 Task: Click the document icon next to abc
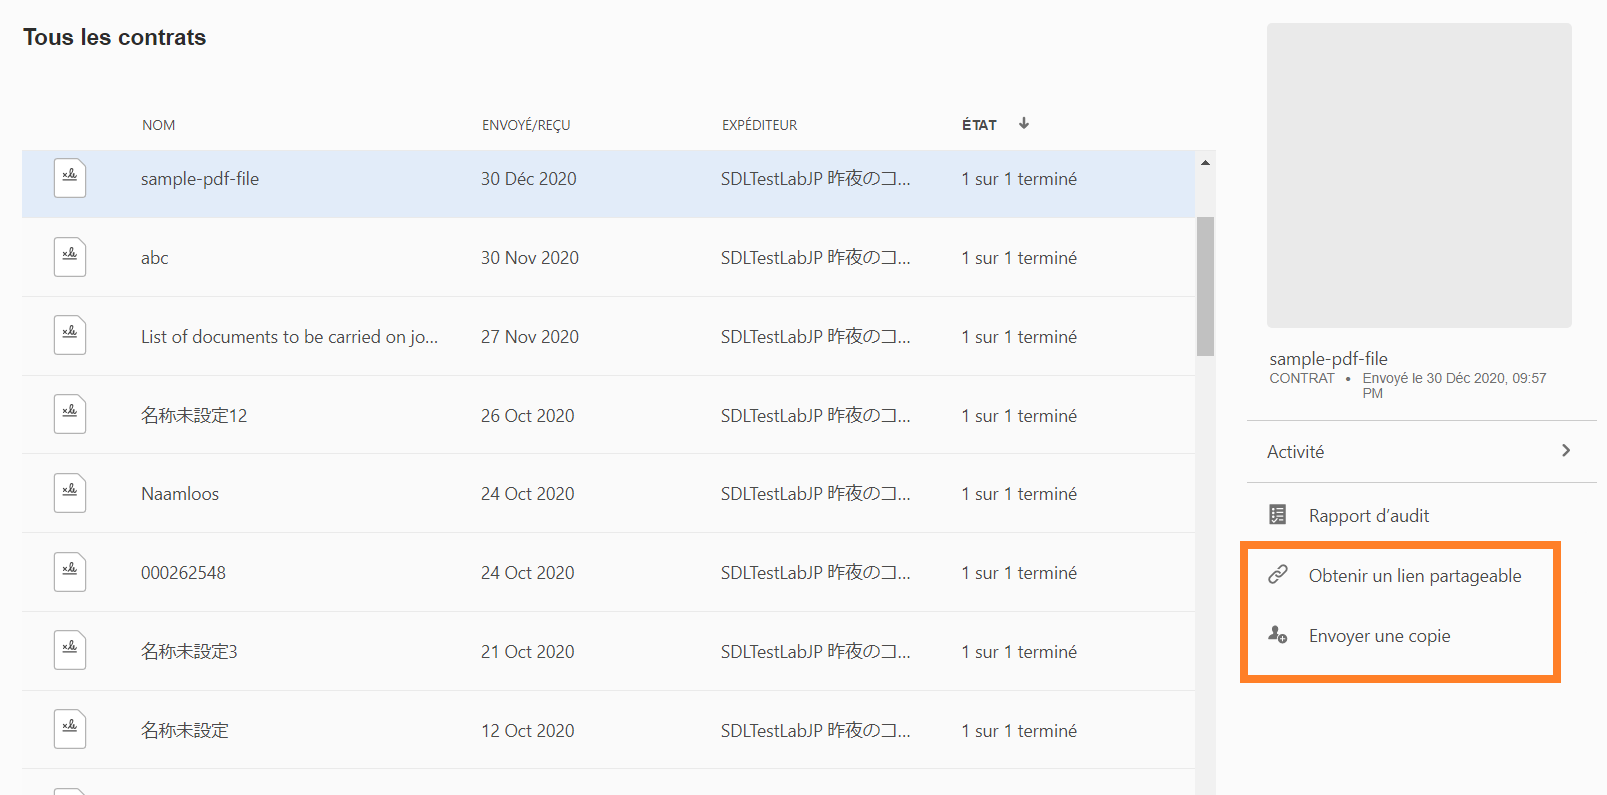pos(70,257)
